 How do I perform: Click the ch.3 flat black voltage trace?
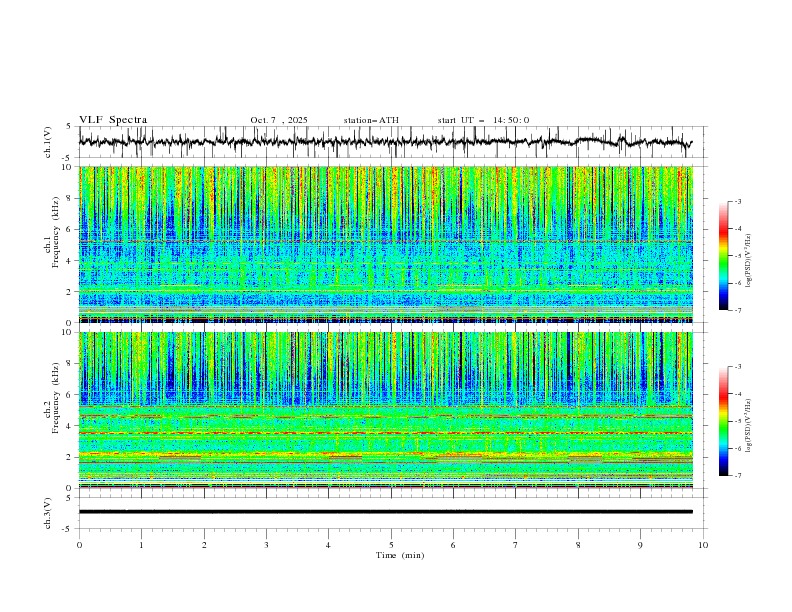pyautogui.click(x=385, y=512)
